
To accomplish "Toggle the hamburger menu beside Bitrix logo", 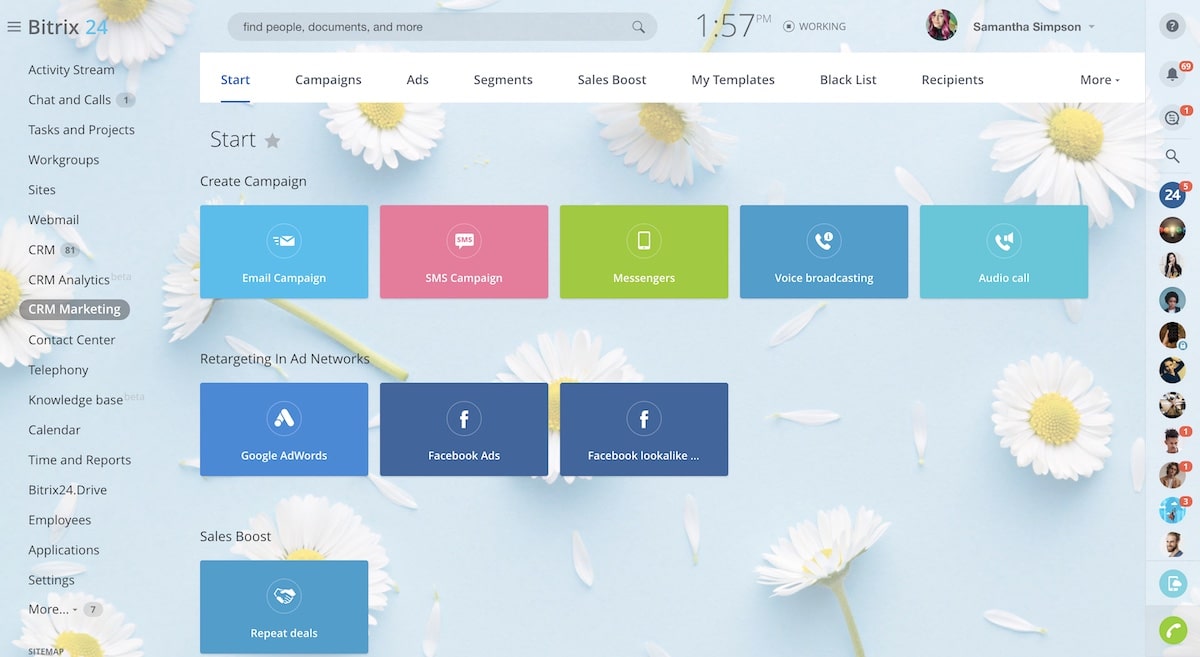I will 14,27.
